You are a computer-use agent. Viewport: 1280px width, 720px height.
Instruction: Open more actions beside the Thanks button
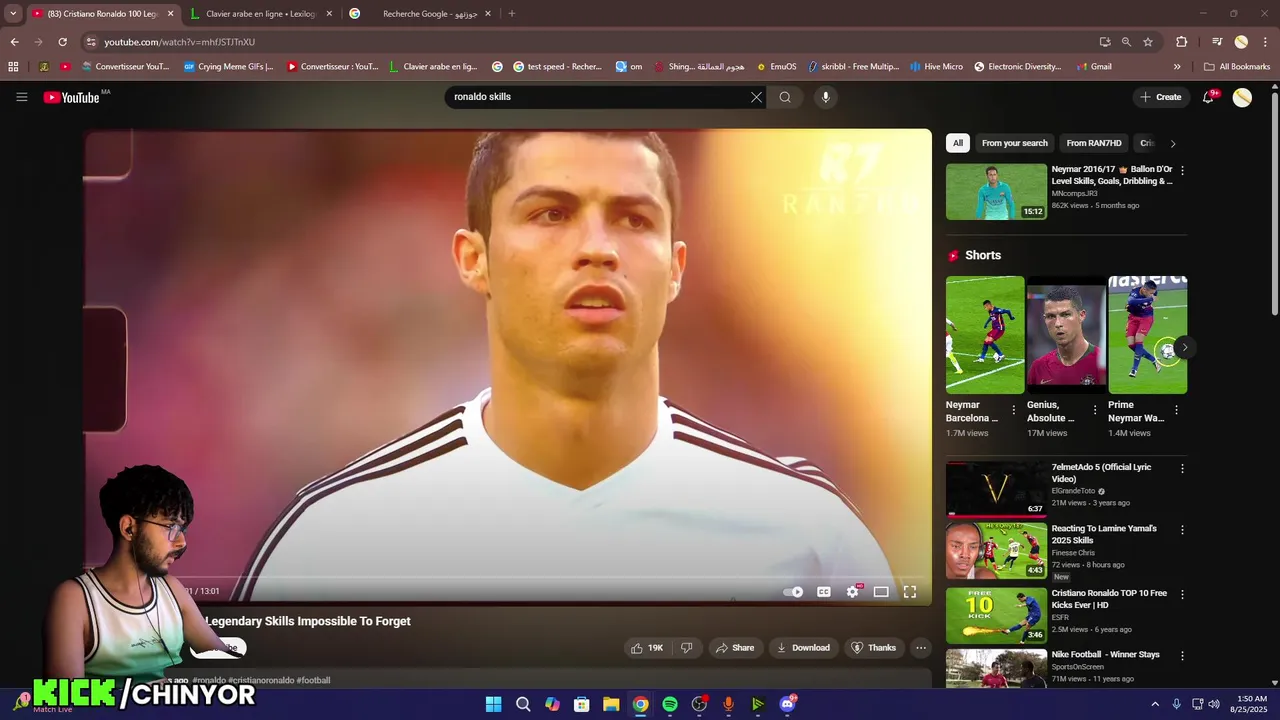click(x=921, y=648)
